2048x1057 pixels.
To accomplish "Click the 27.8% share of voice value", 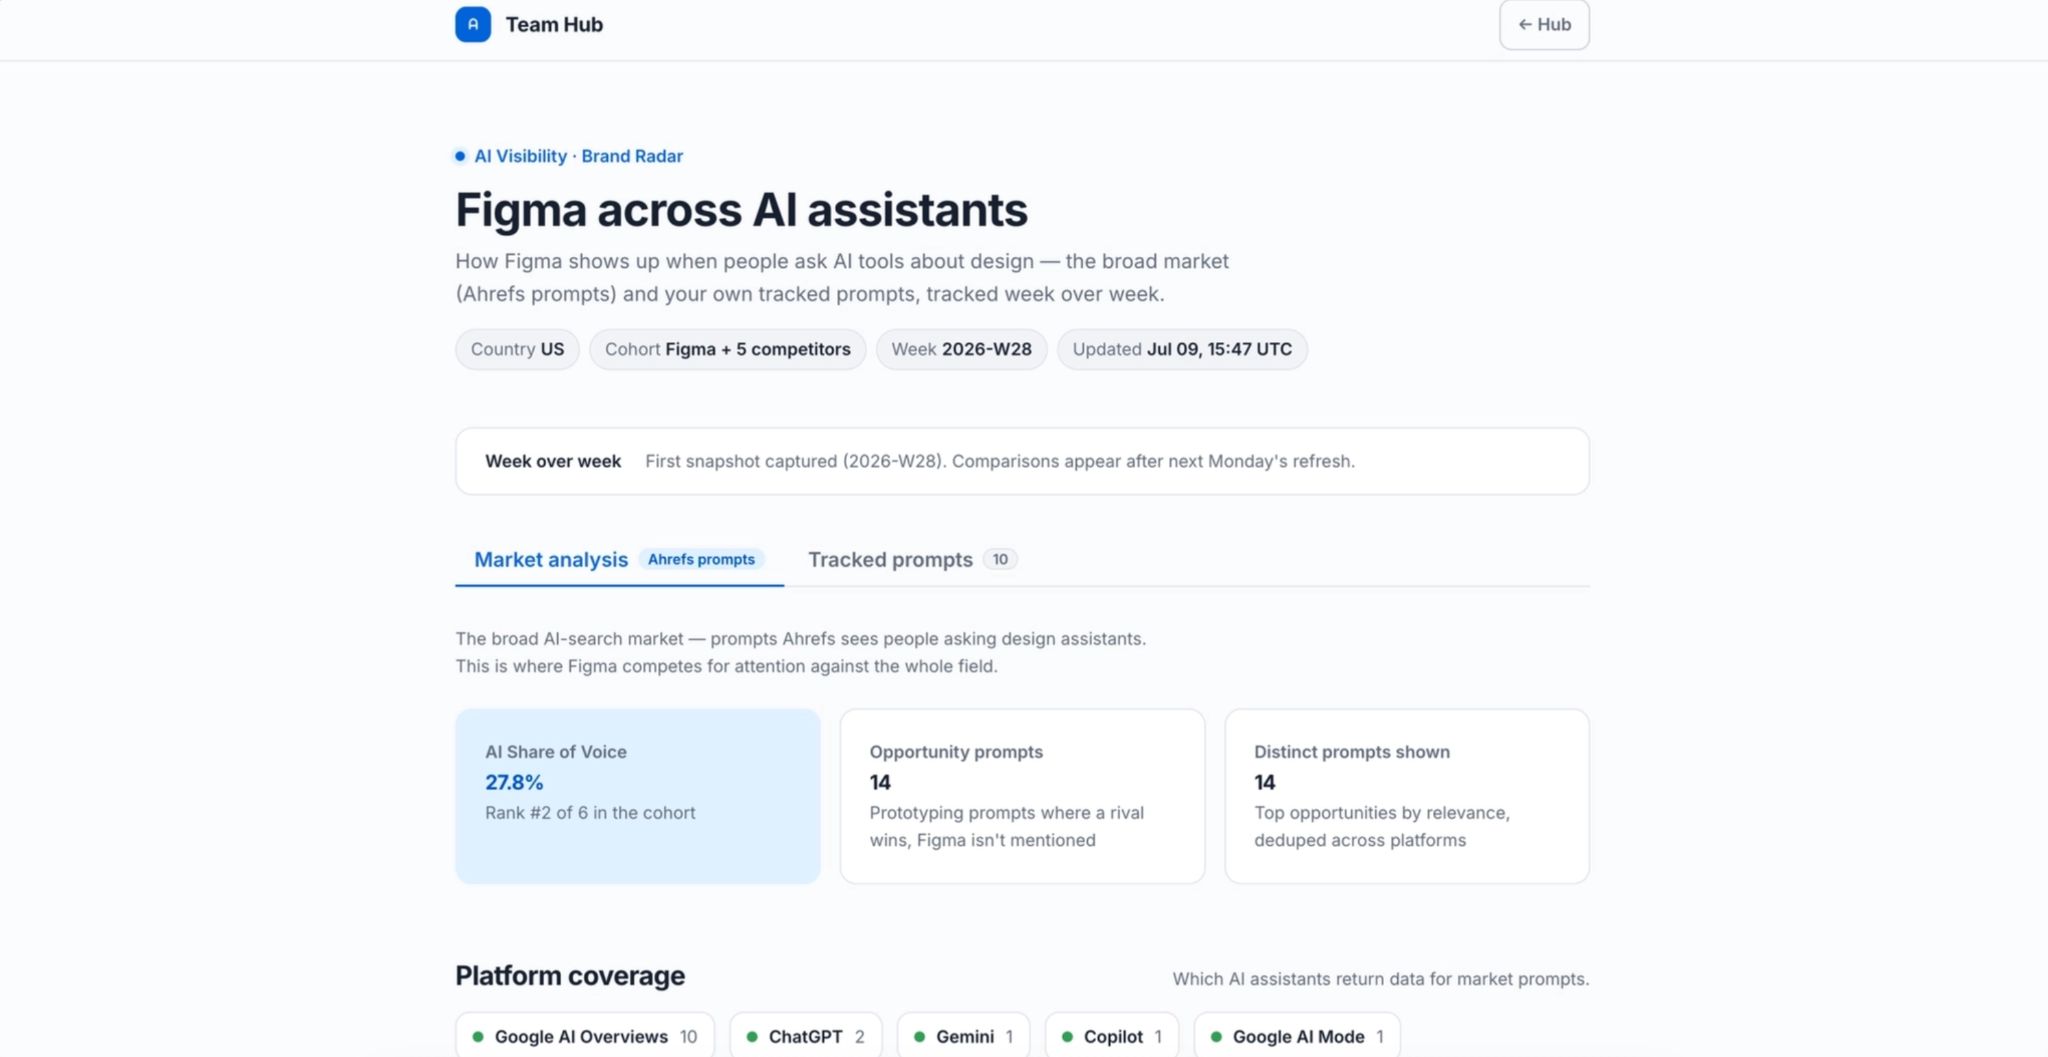I will (514, 782).
